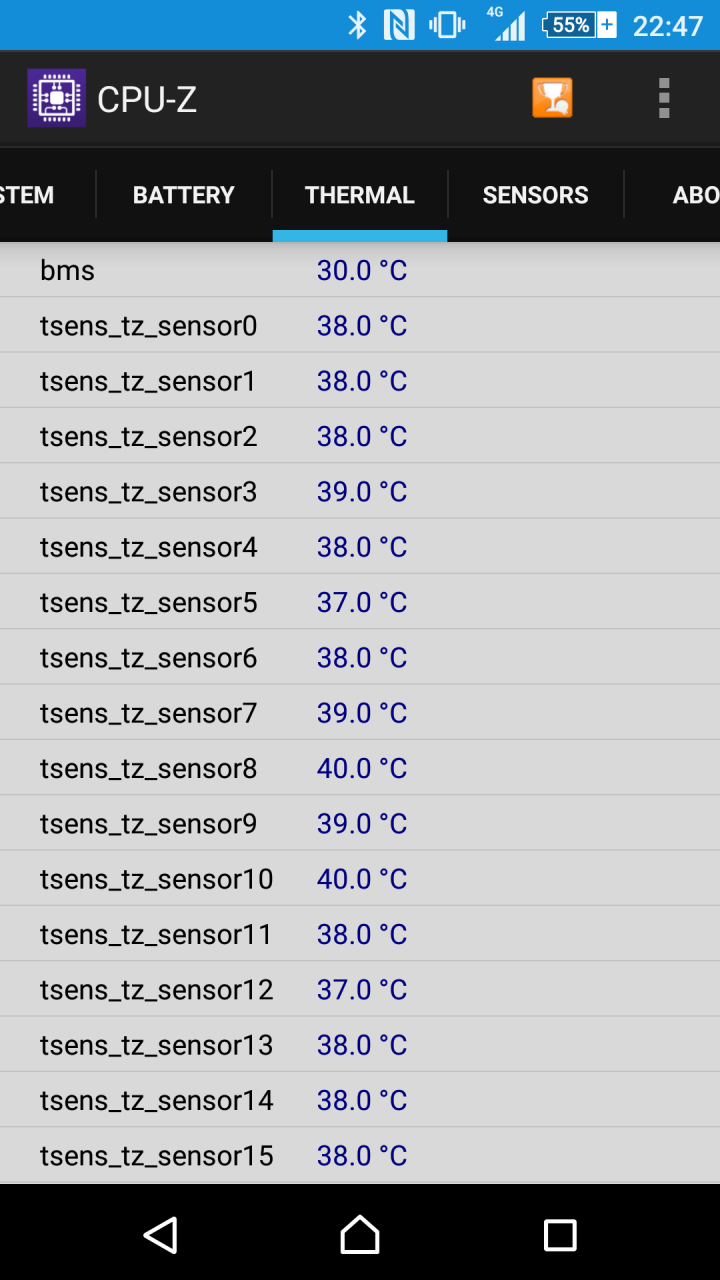The width and height of the screenshot is (720, 1280).
Task: Tap the Android home navigation button
Action: pyautogui.click(x=360, y=1235)
